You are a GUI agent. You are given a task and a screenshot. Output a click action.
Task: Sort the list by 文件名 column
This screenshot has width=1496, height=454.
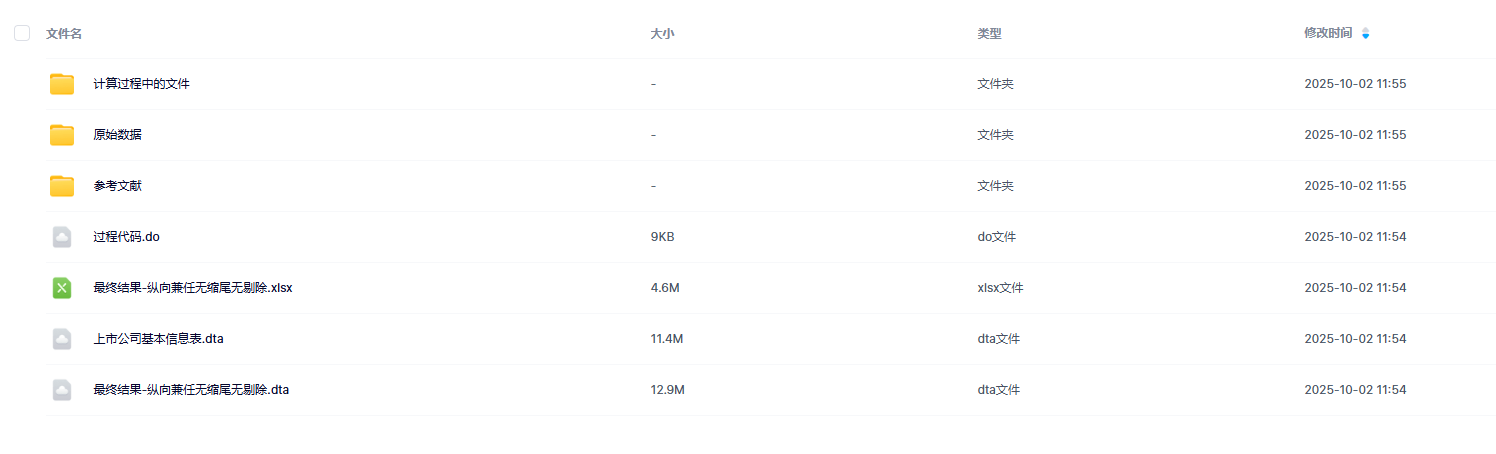click(64, 34)
